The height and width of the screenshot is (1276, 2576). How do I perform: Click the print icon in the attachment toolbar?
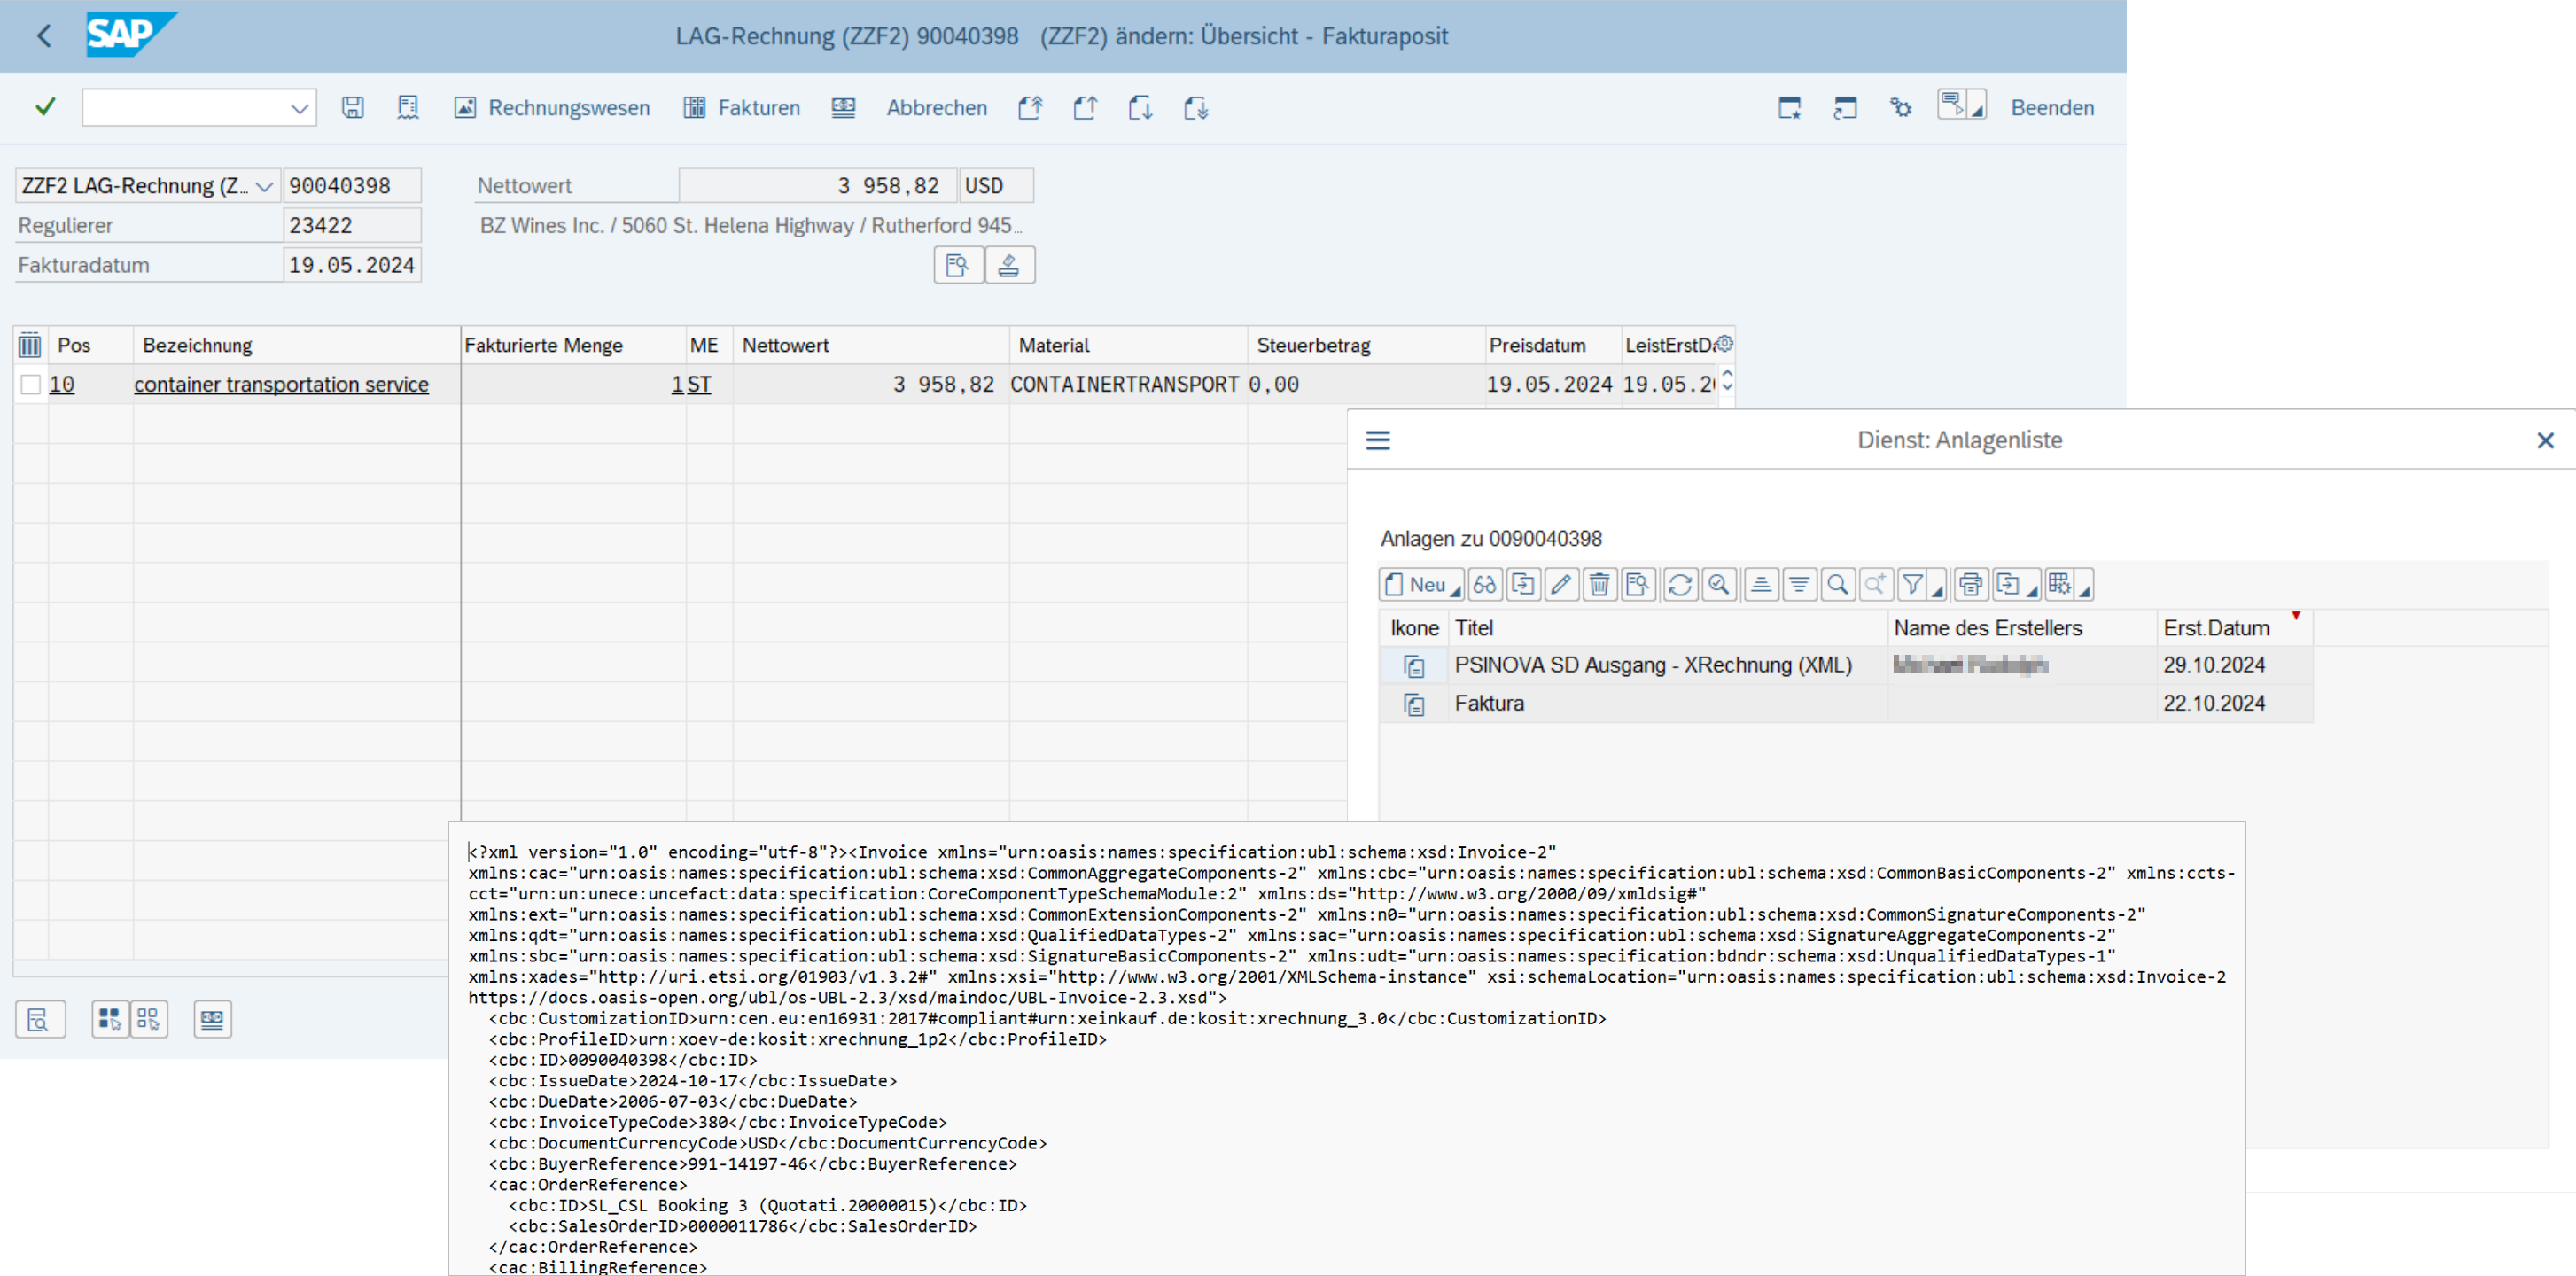[x=1970, y=585]
